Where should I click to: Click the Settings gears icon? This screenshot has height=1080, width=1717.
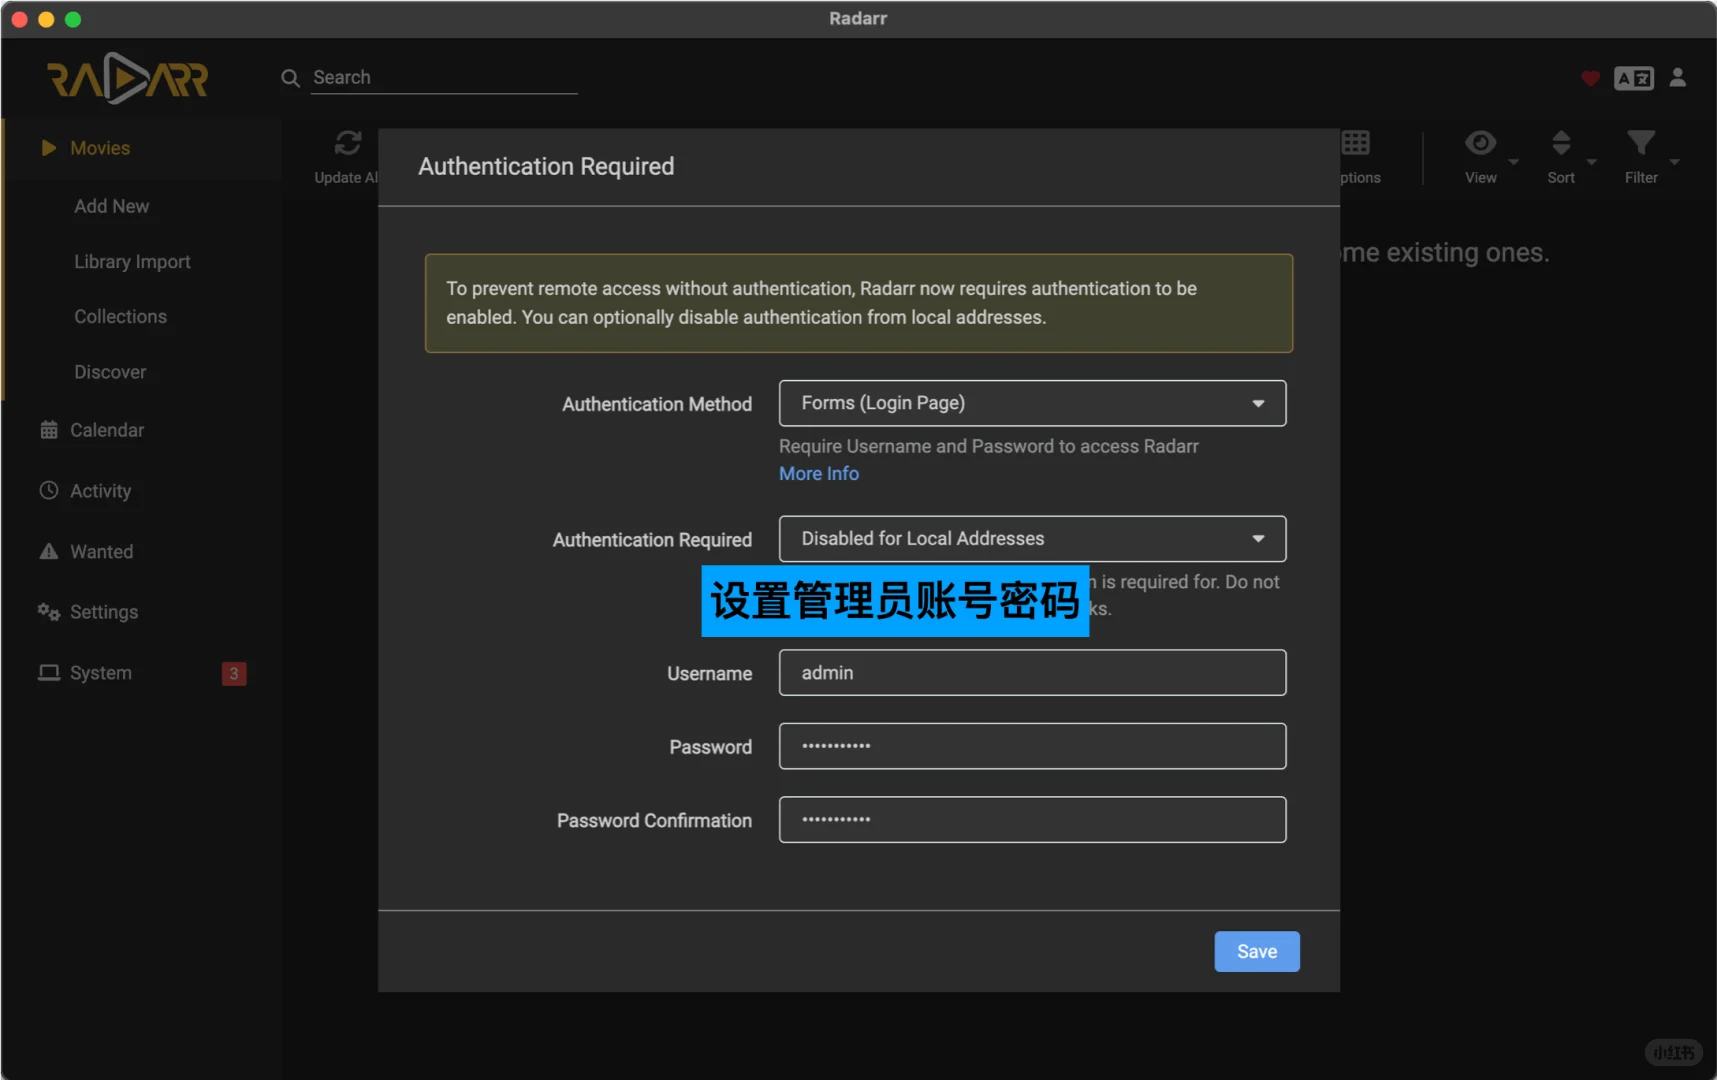tap(48, 611)
